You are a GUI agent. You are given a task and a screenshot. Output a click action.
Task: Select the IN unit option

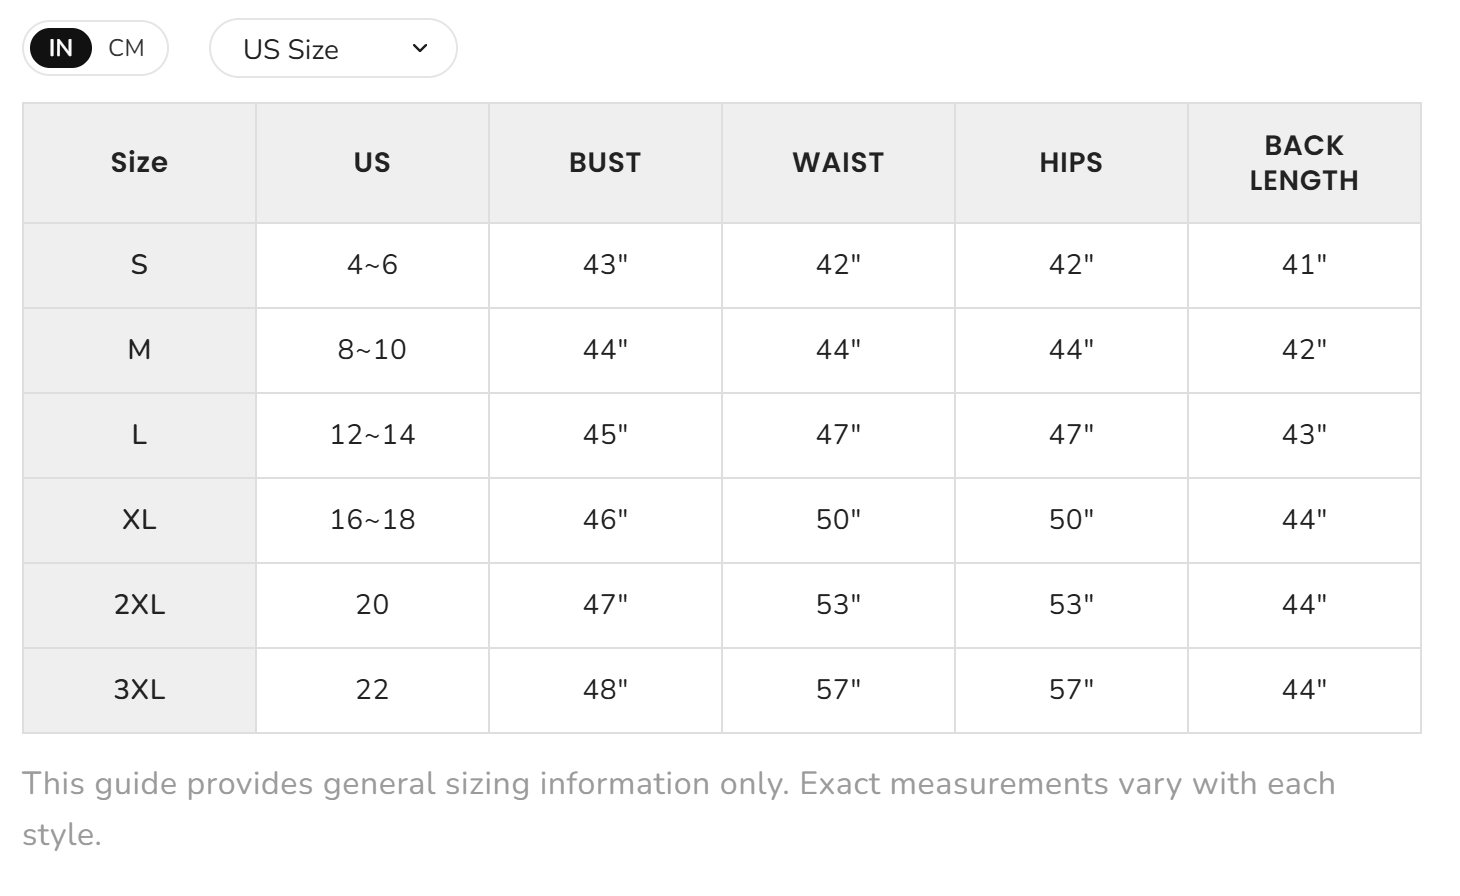(61, 48)
